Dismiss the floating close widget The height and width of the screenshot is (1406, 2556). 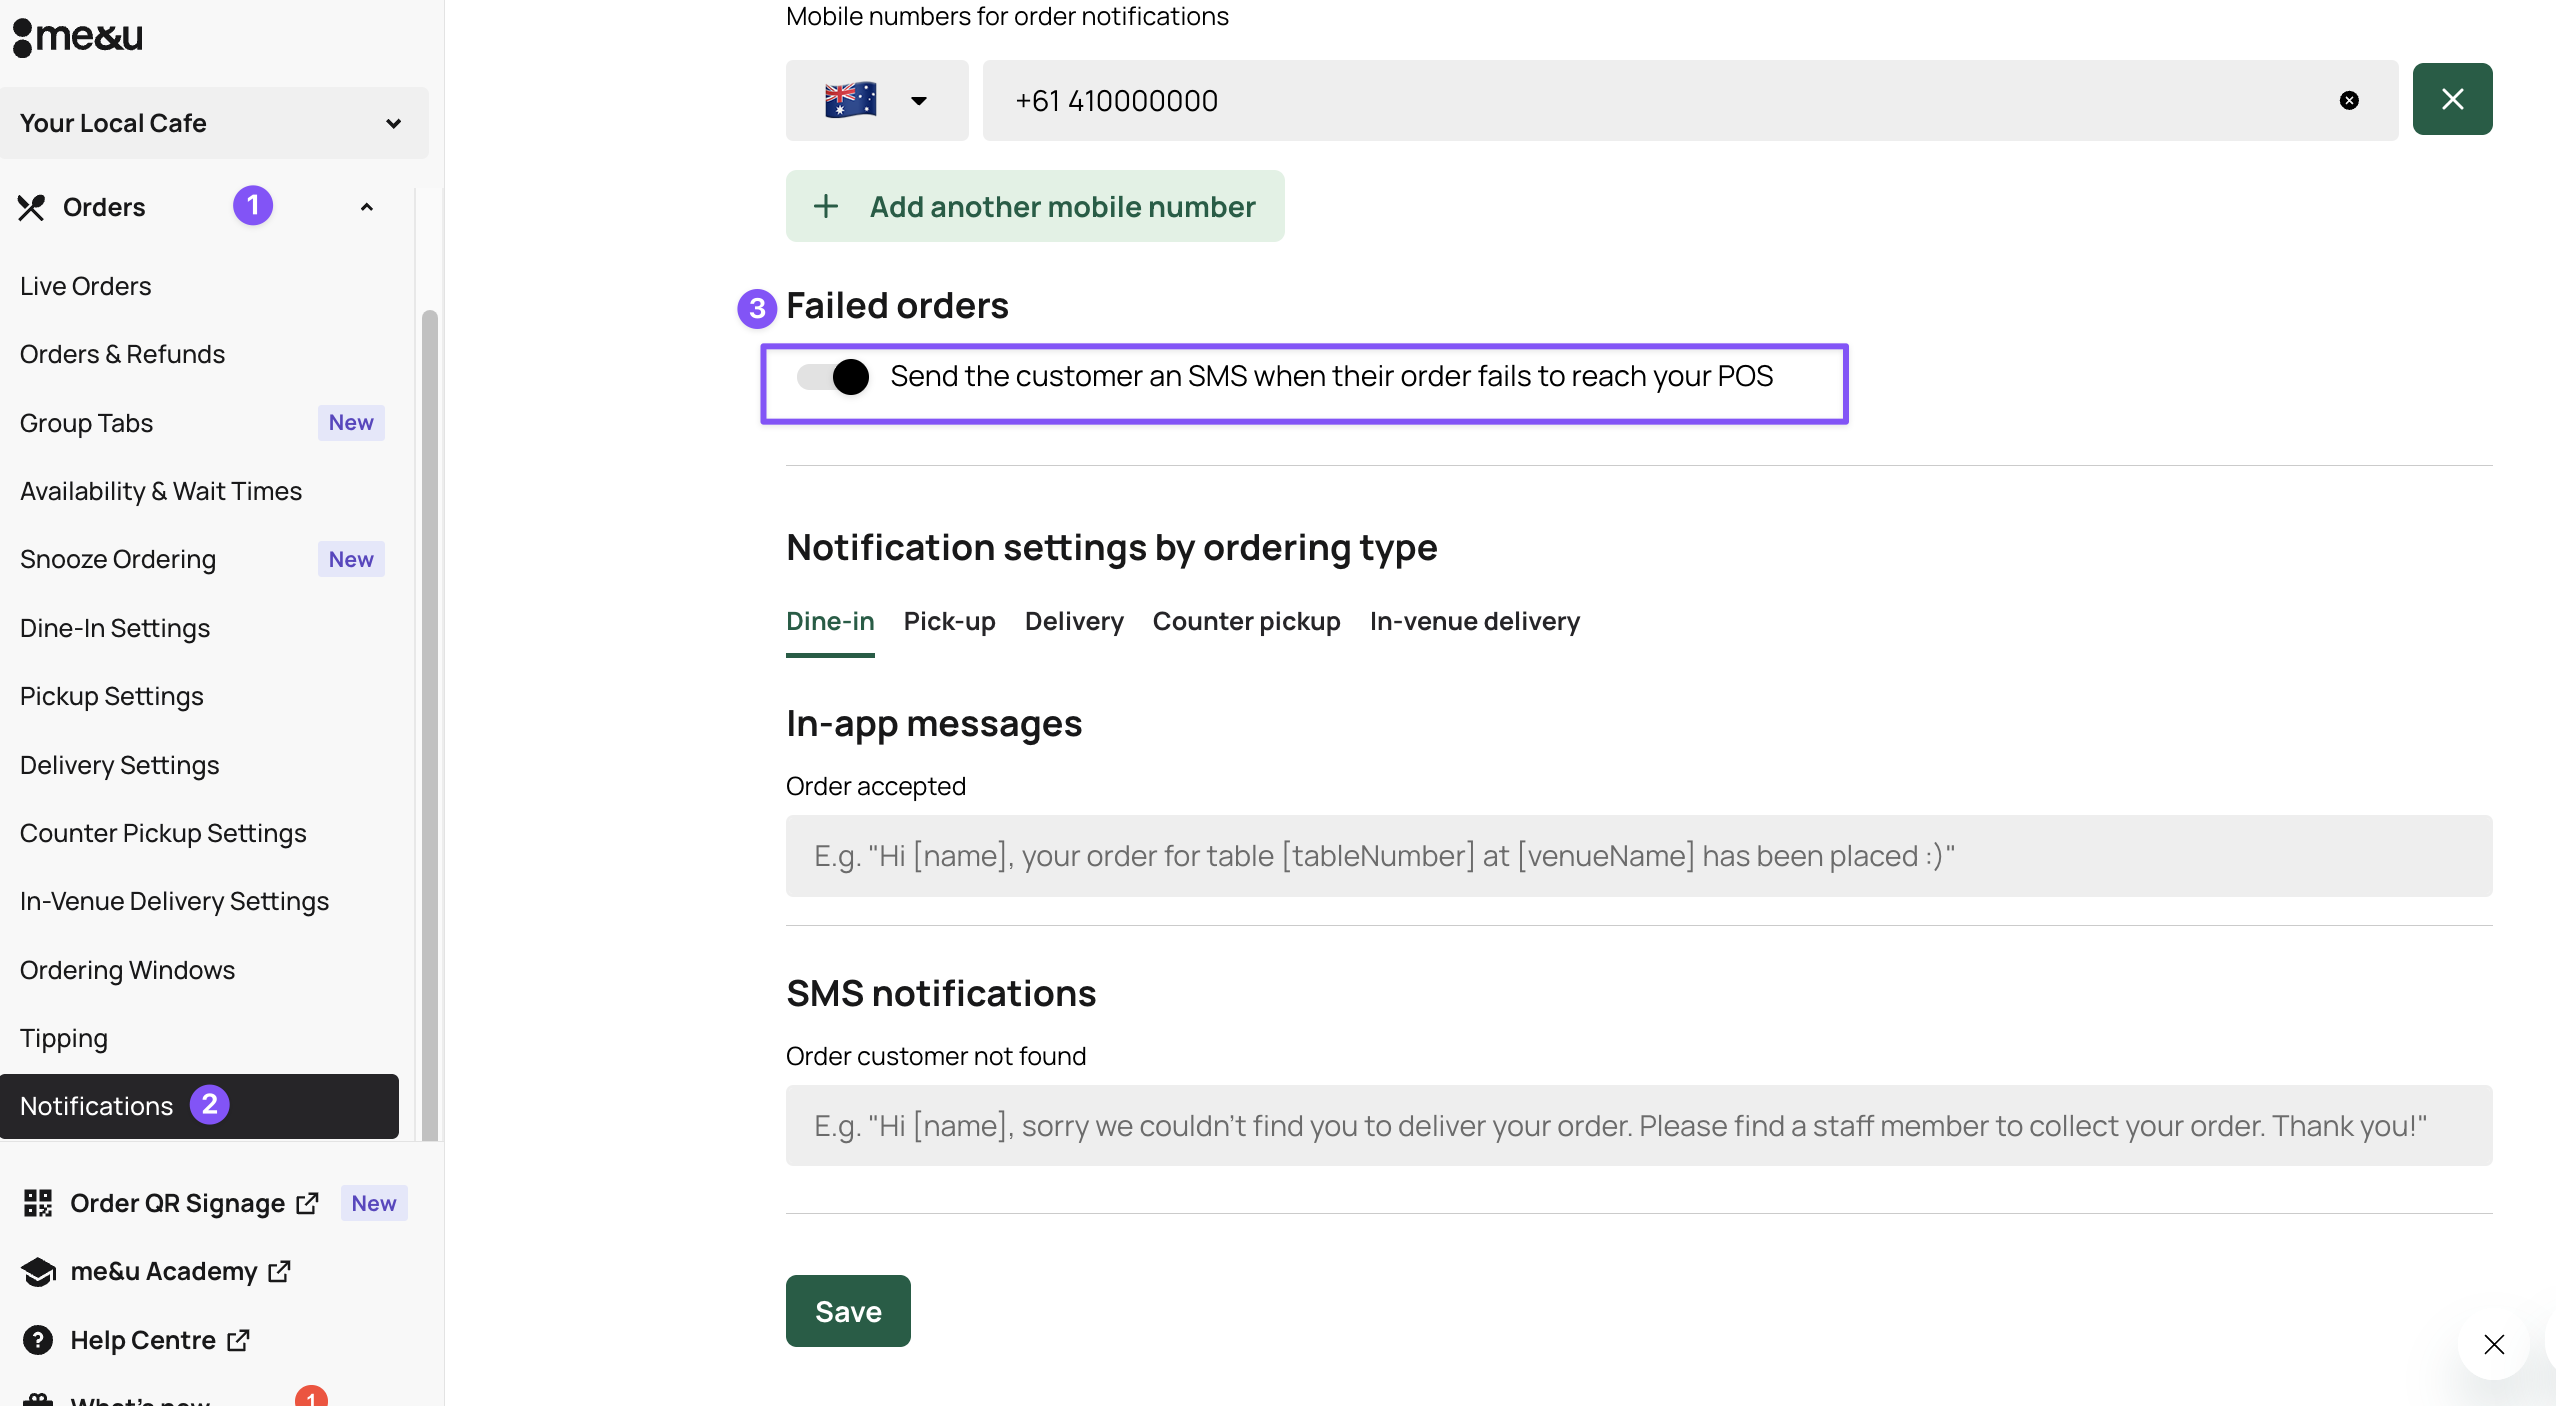tap(2494, 1344)
